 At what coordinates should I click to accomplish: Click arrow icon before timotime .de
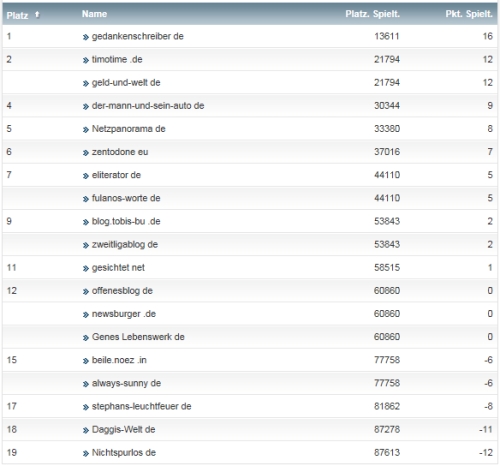[86, 60]
